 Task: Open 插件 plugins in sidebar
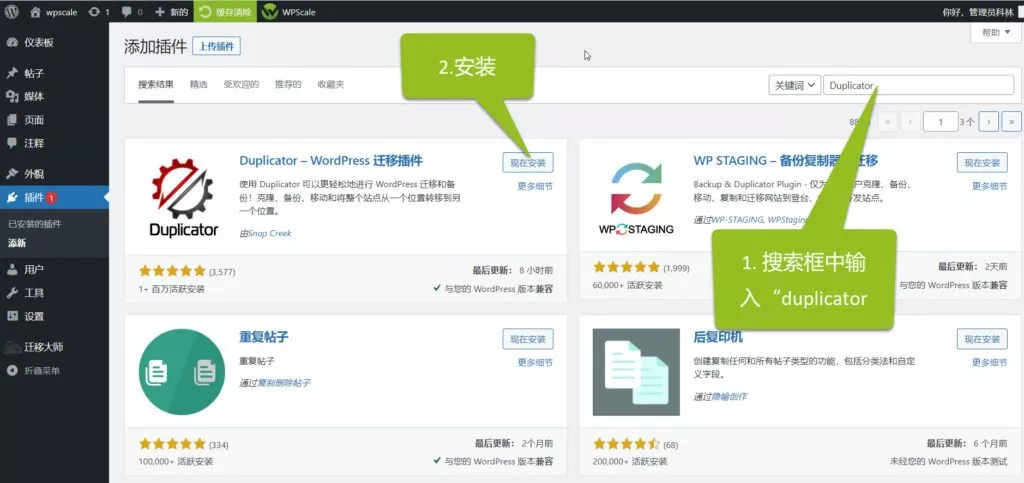coord(54,198)
